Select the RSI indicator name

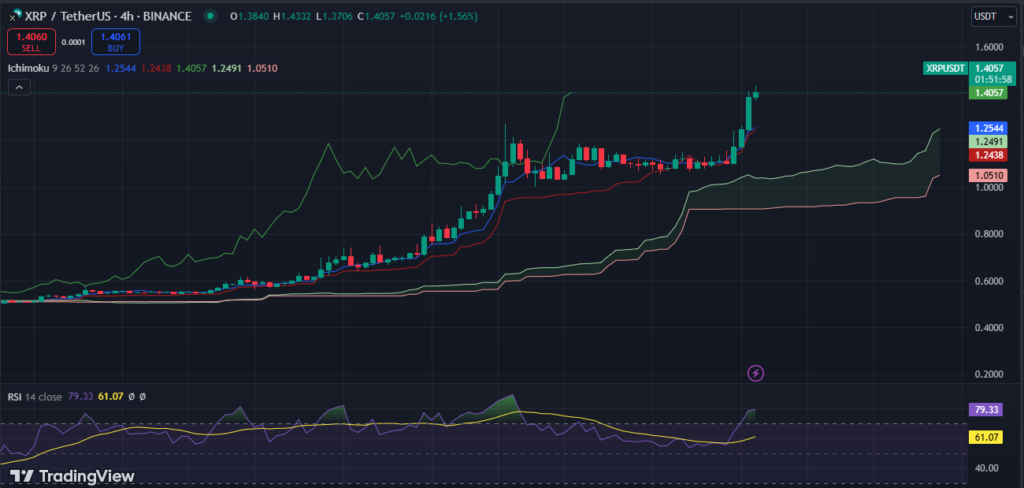(16, 396)
